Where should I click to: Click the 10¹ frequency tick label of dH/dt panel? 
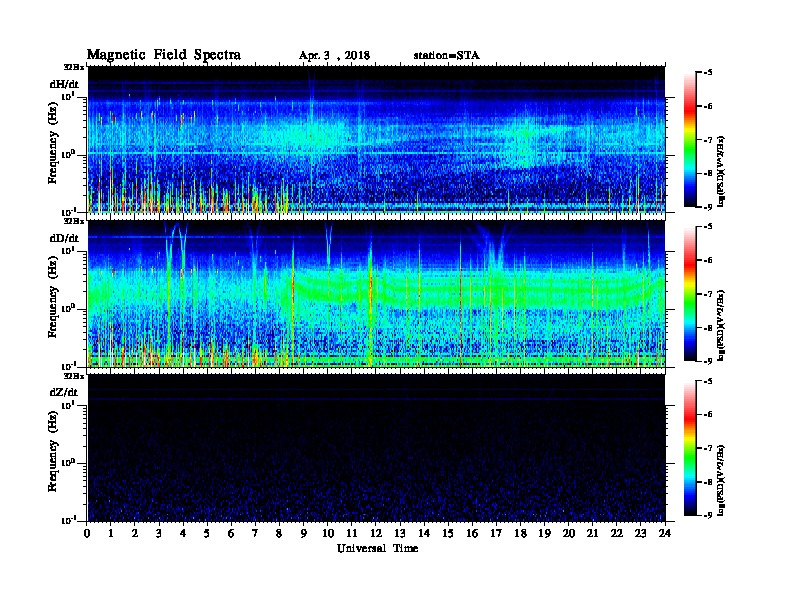(x=69, y=97)
